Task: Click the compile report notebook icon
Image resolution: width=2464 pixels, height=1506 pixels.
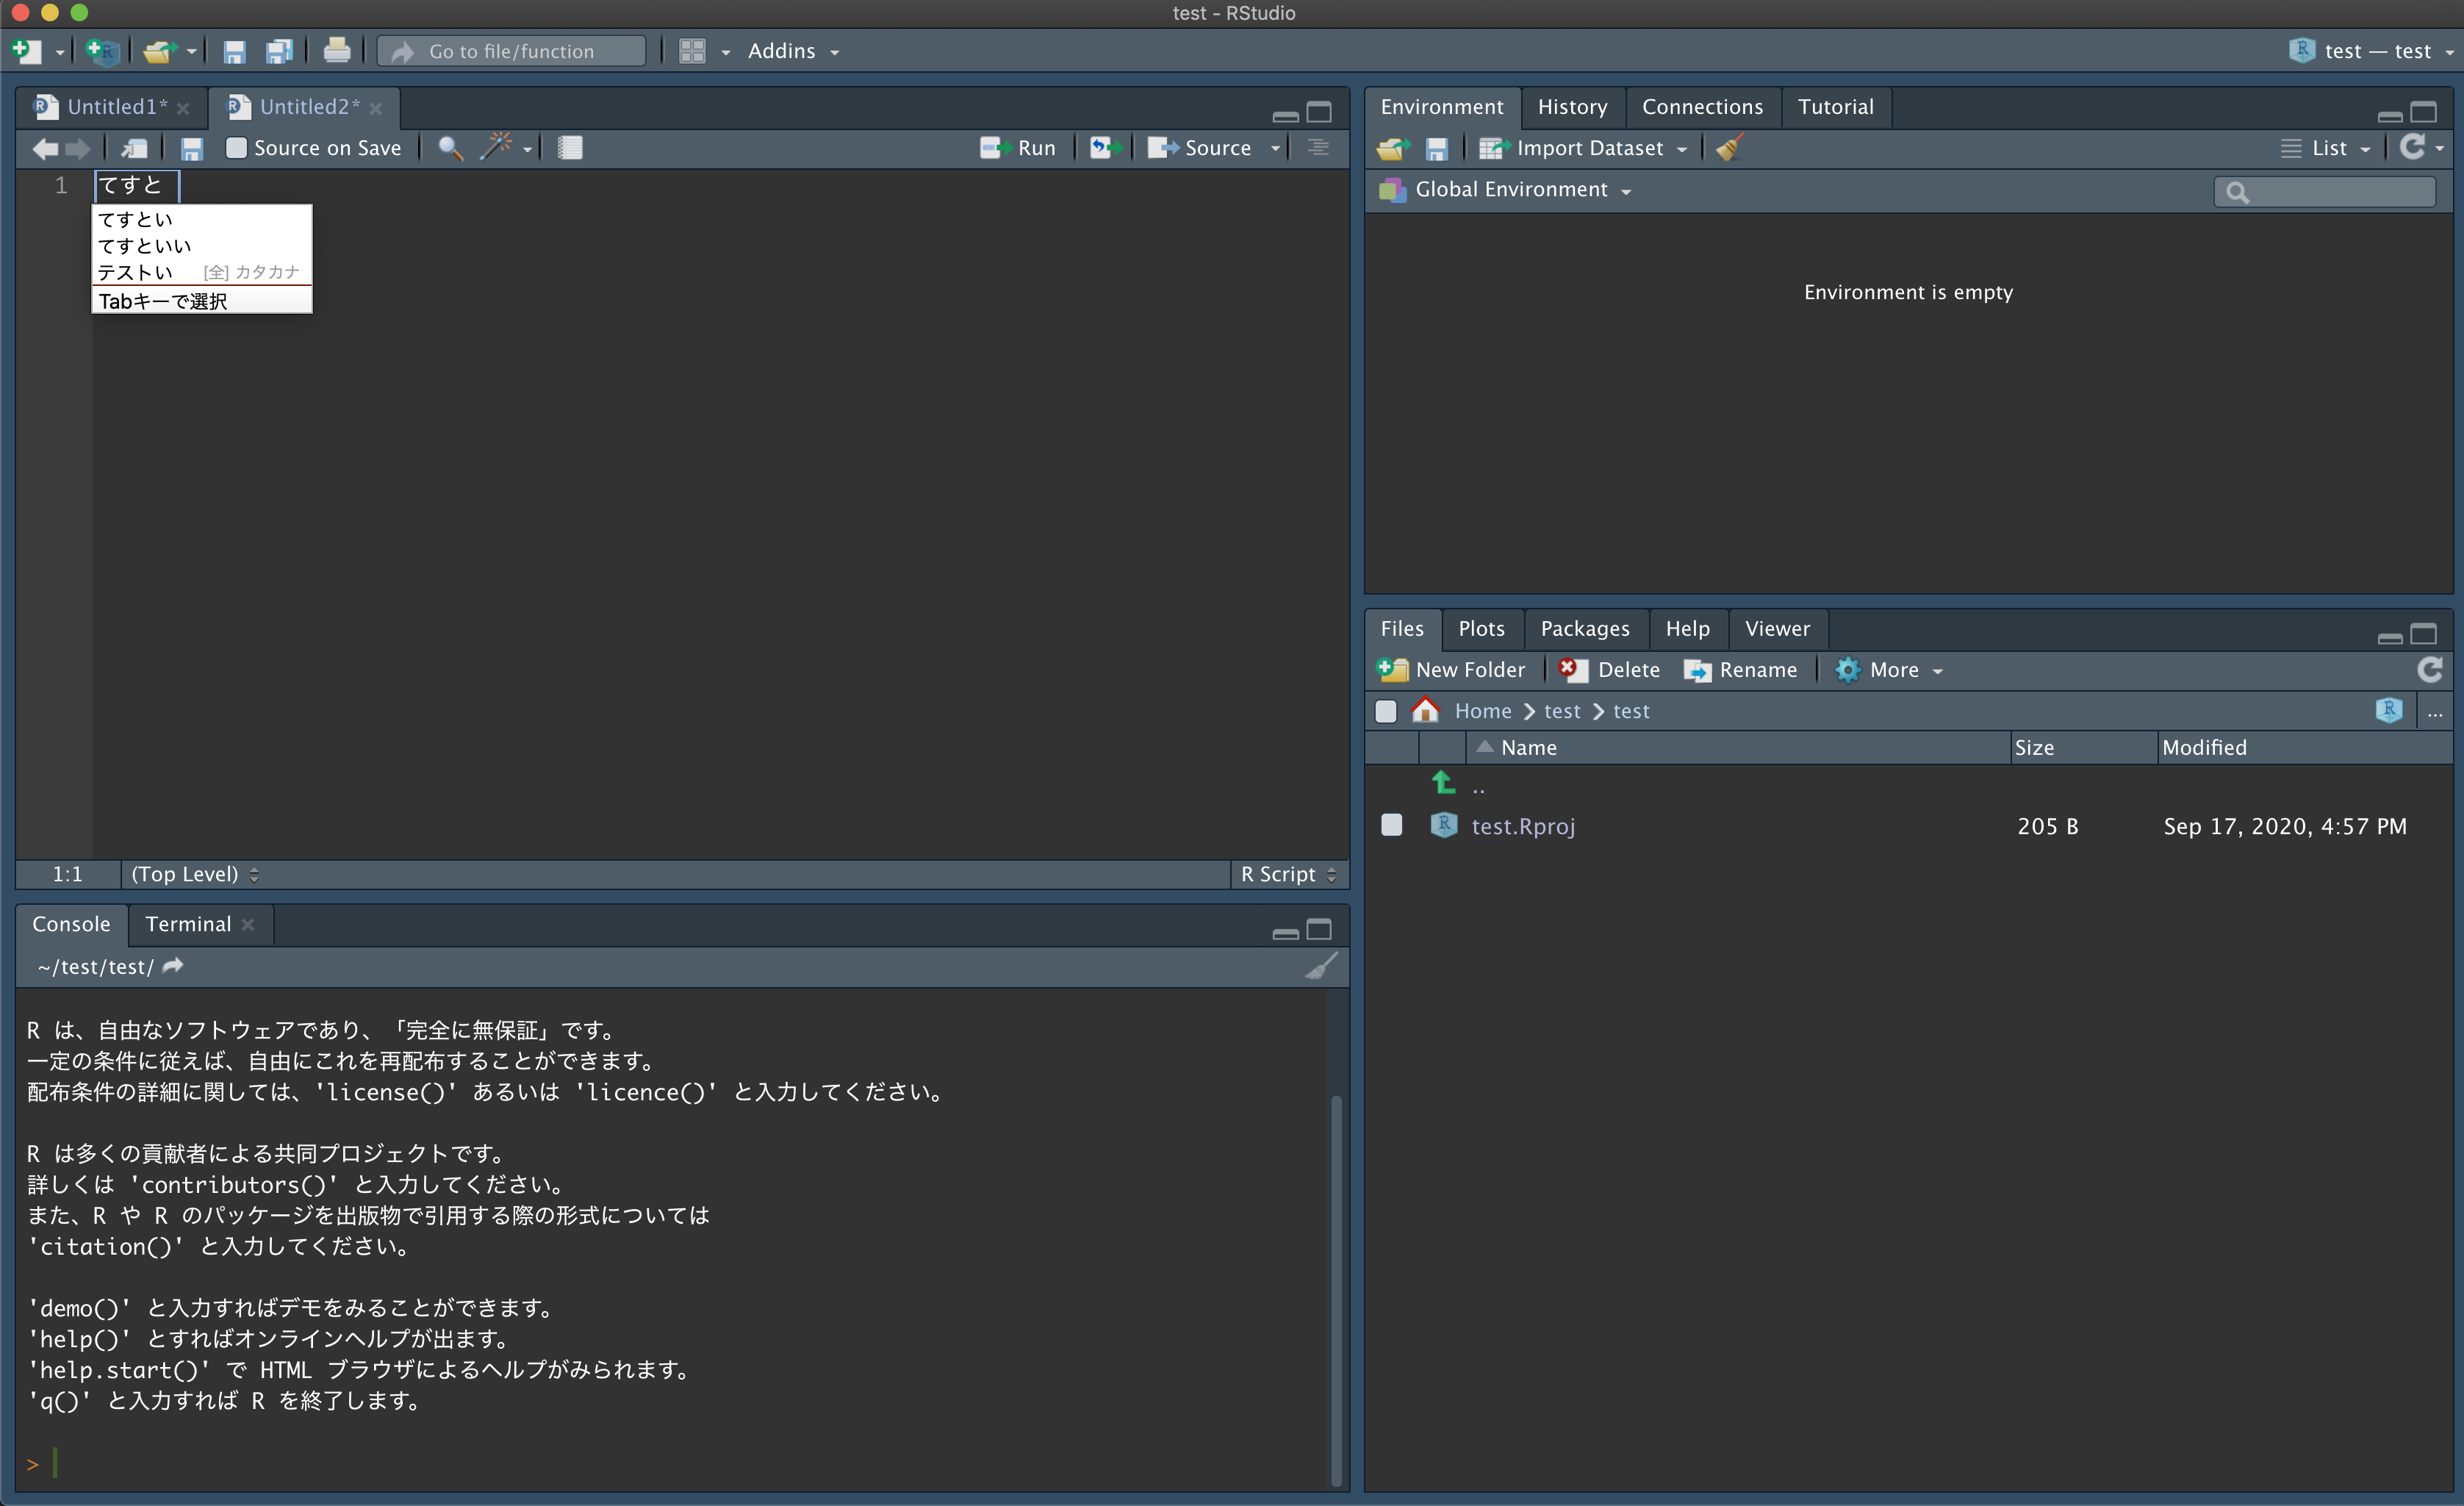Action: pyautogui.click(x=570, y=148)
